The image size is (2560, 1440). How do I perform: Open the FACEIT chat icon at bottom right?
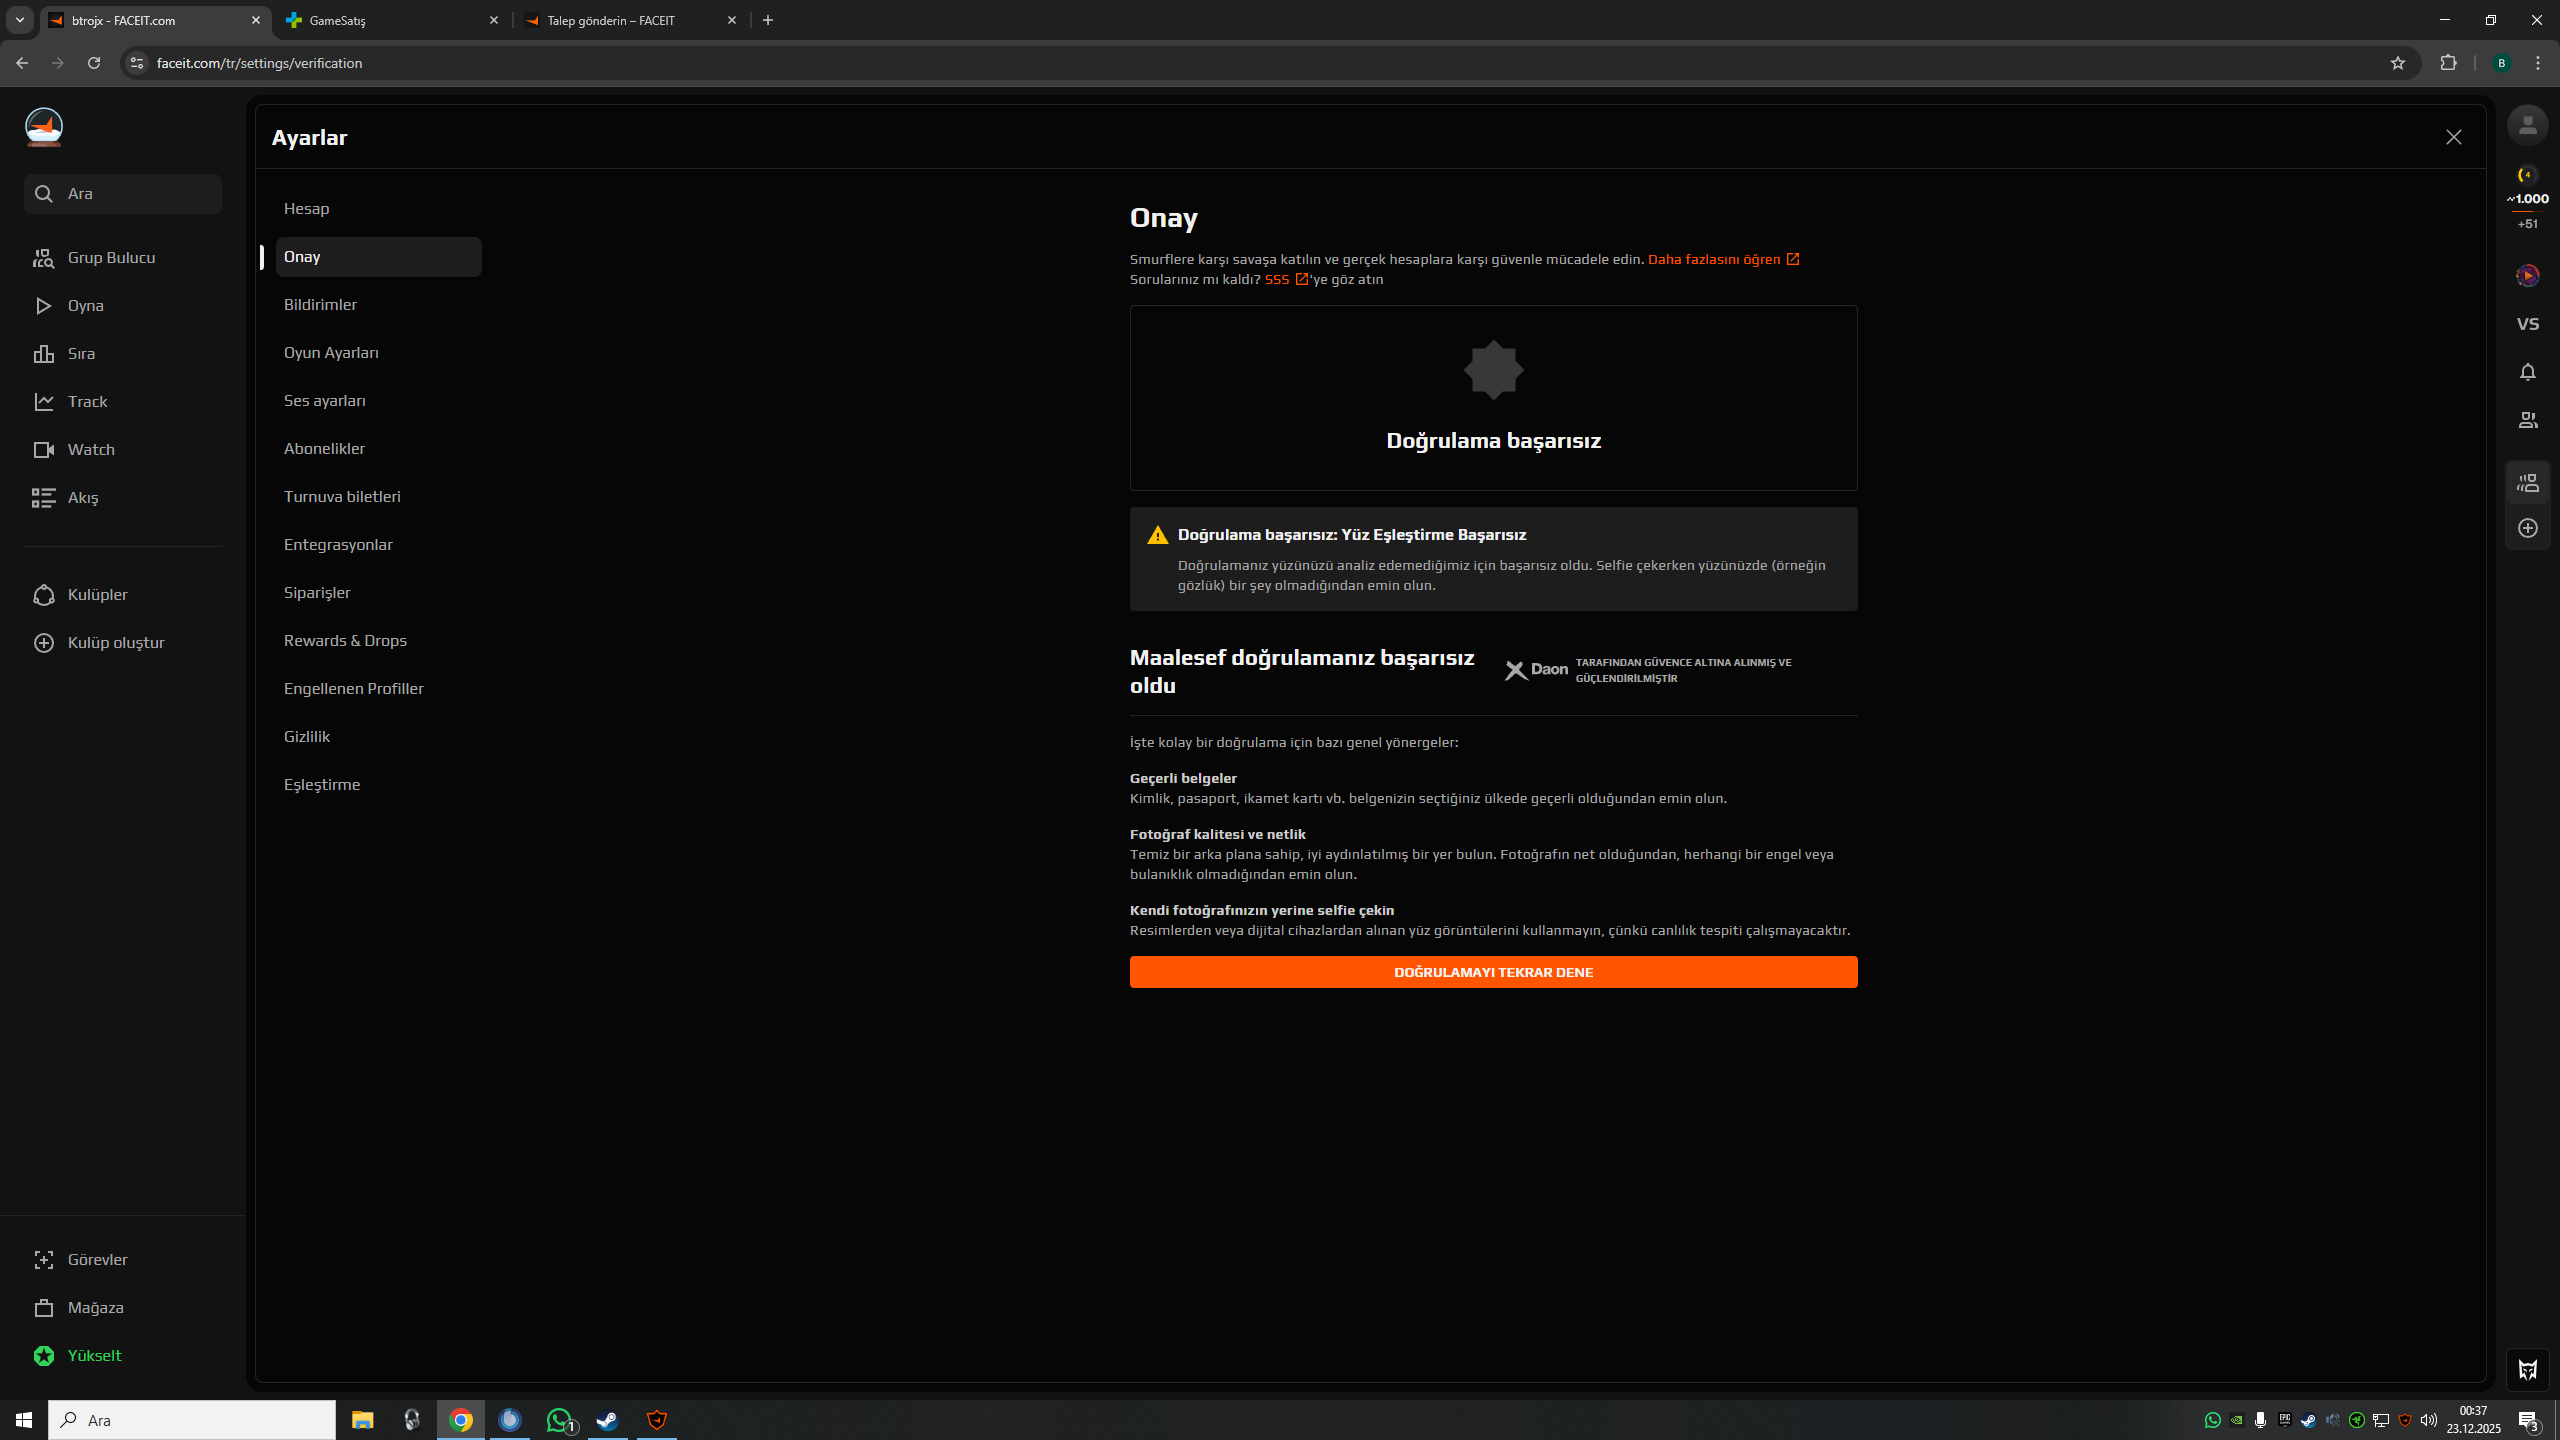click(2527, 1370)
